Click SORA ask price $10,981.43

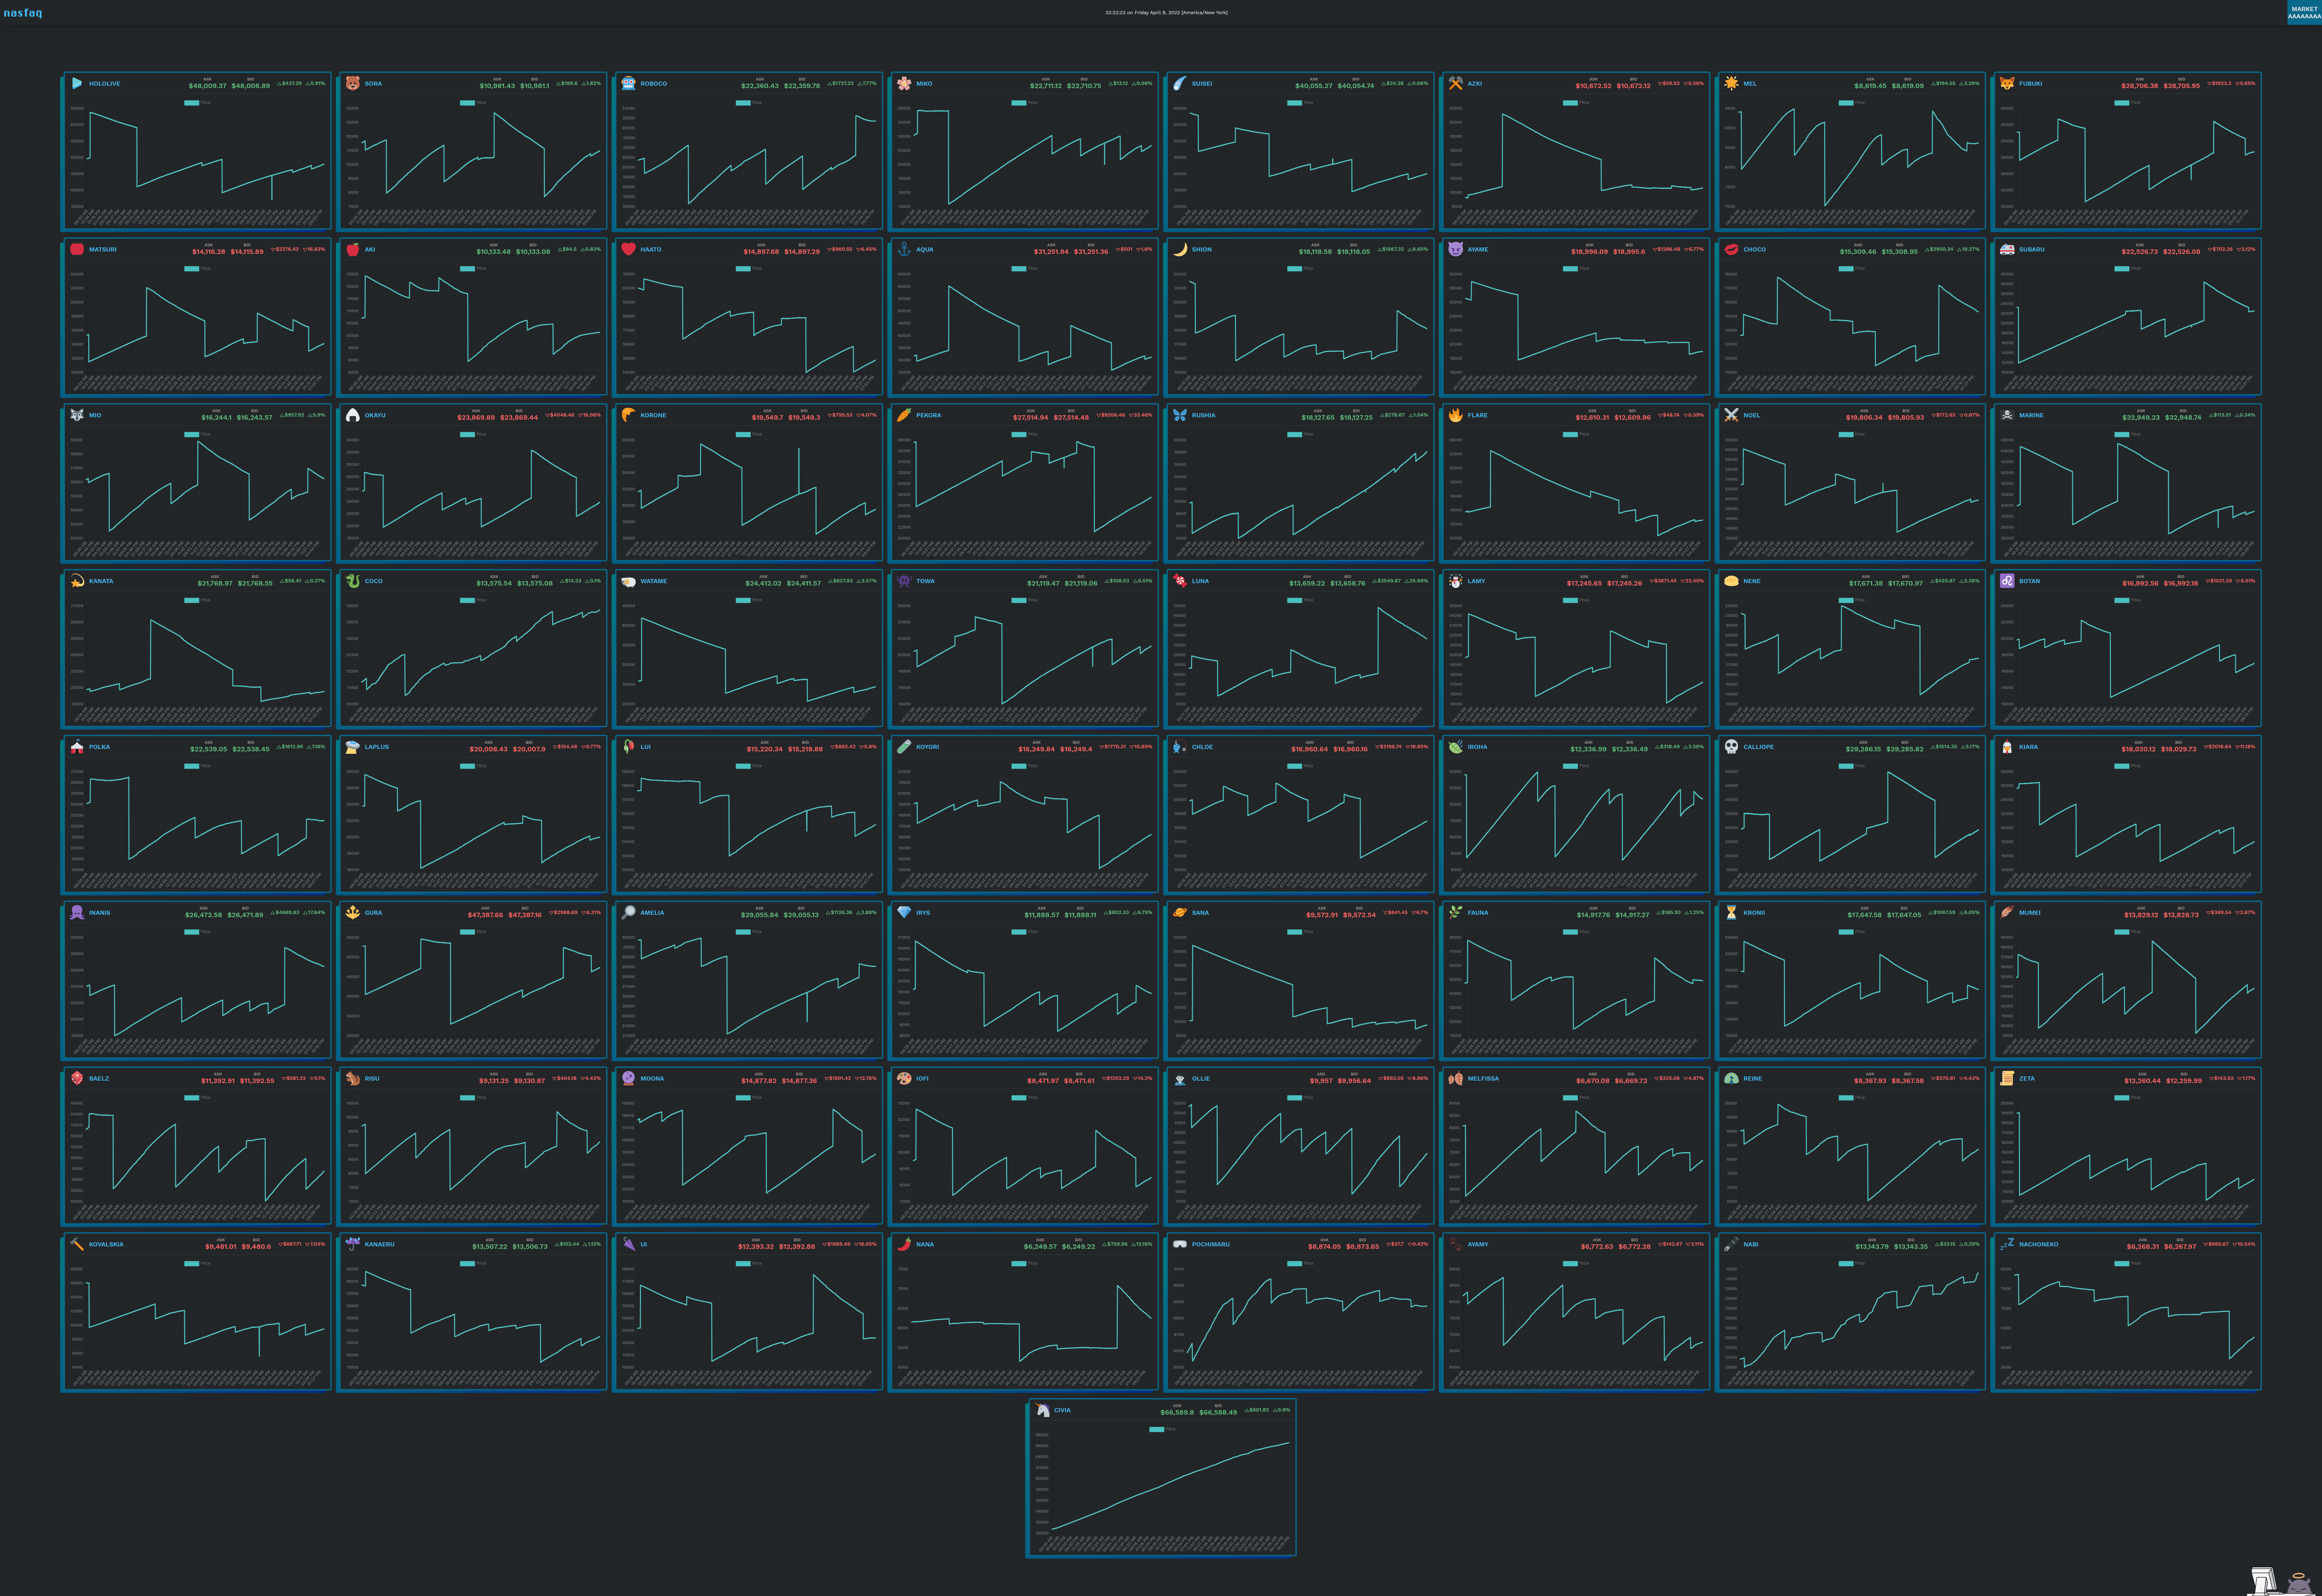click(x=497, y=86)
